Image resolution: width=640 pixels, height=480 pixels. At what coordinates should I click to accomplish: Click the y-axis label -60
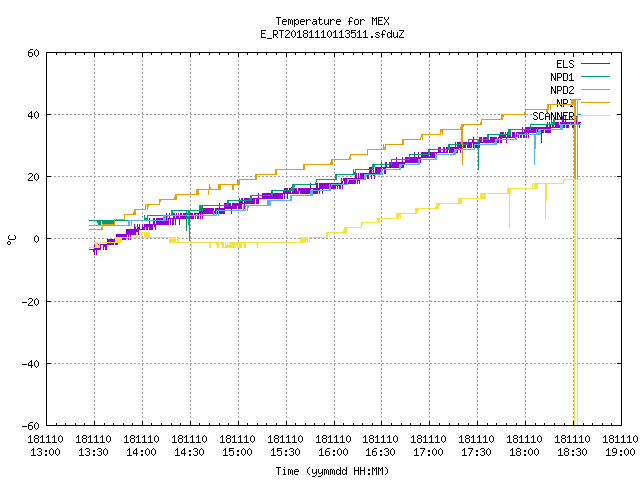pyautogui.click(x=31, y=426)
